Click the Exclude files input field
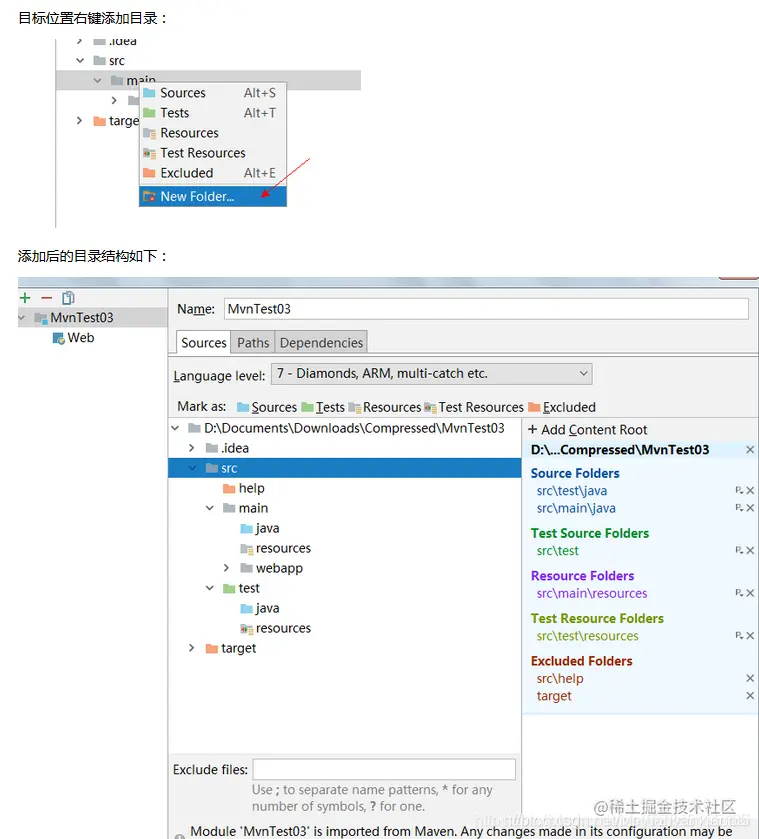This screenshot has height=839, width=759. coord(384,769)
